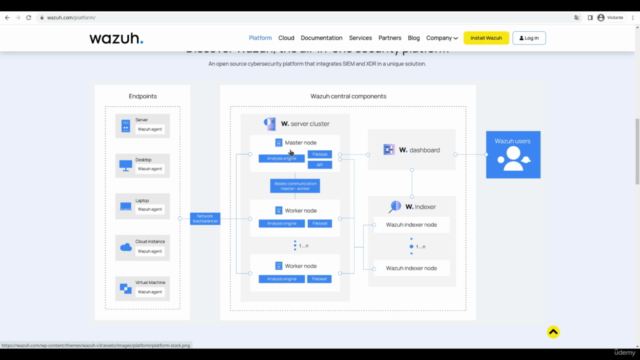Image resolution: width=640 pixels, height=360 pixels.
Task: Click the Virtual Machine icon
Action: pyautogui.click(x=126, y=289)
